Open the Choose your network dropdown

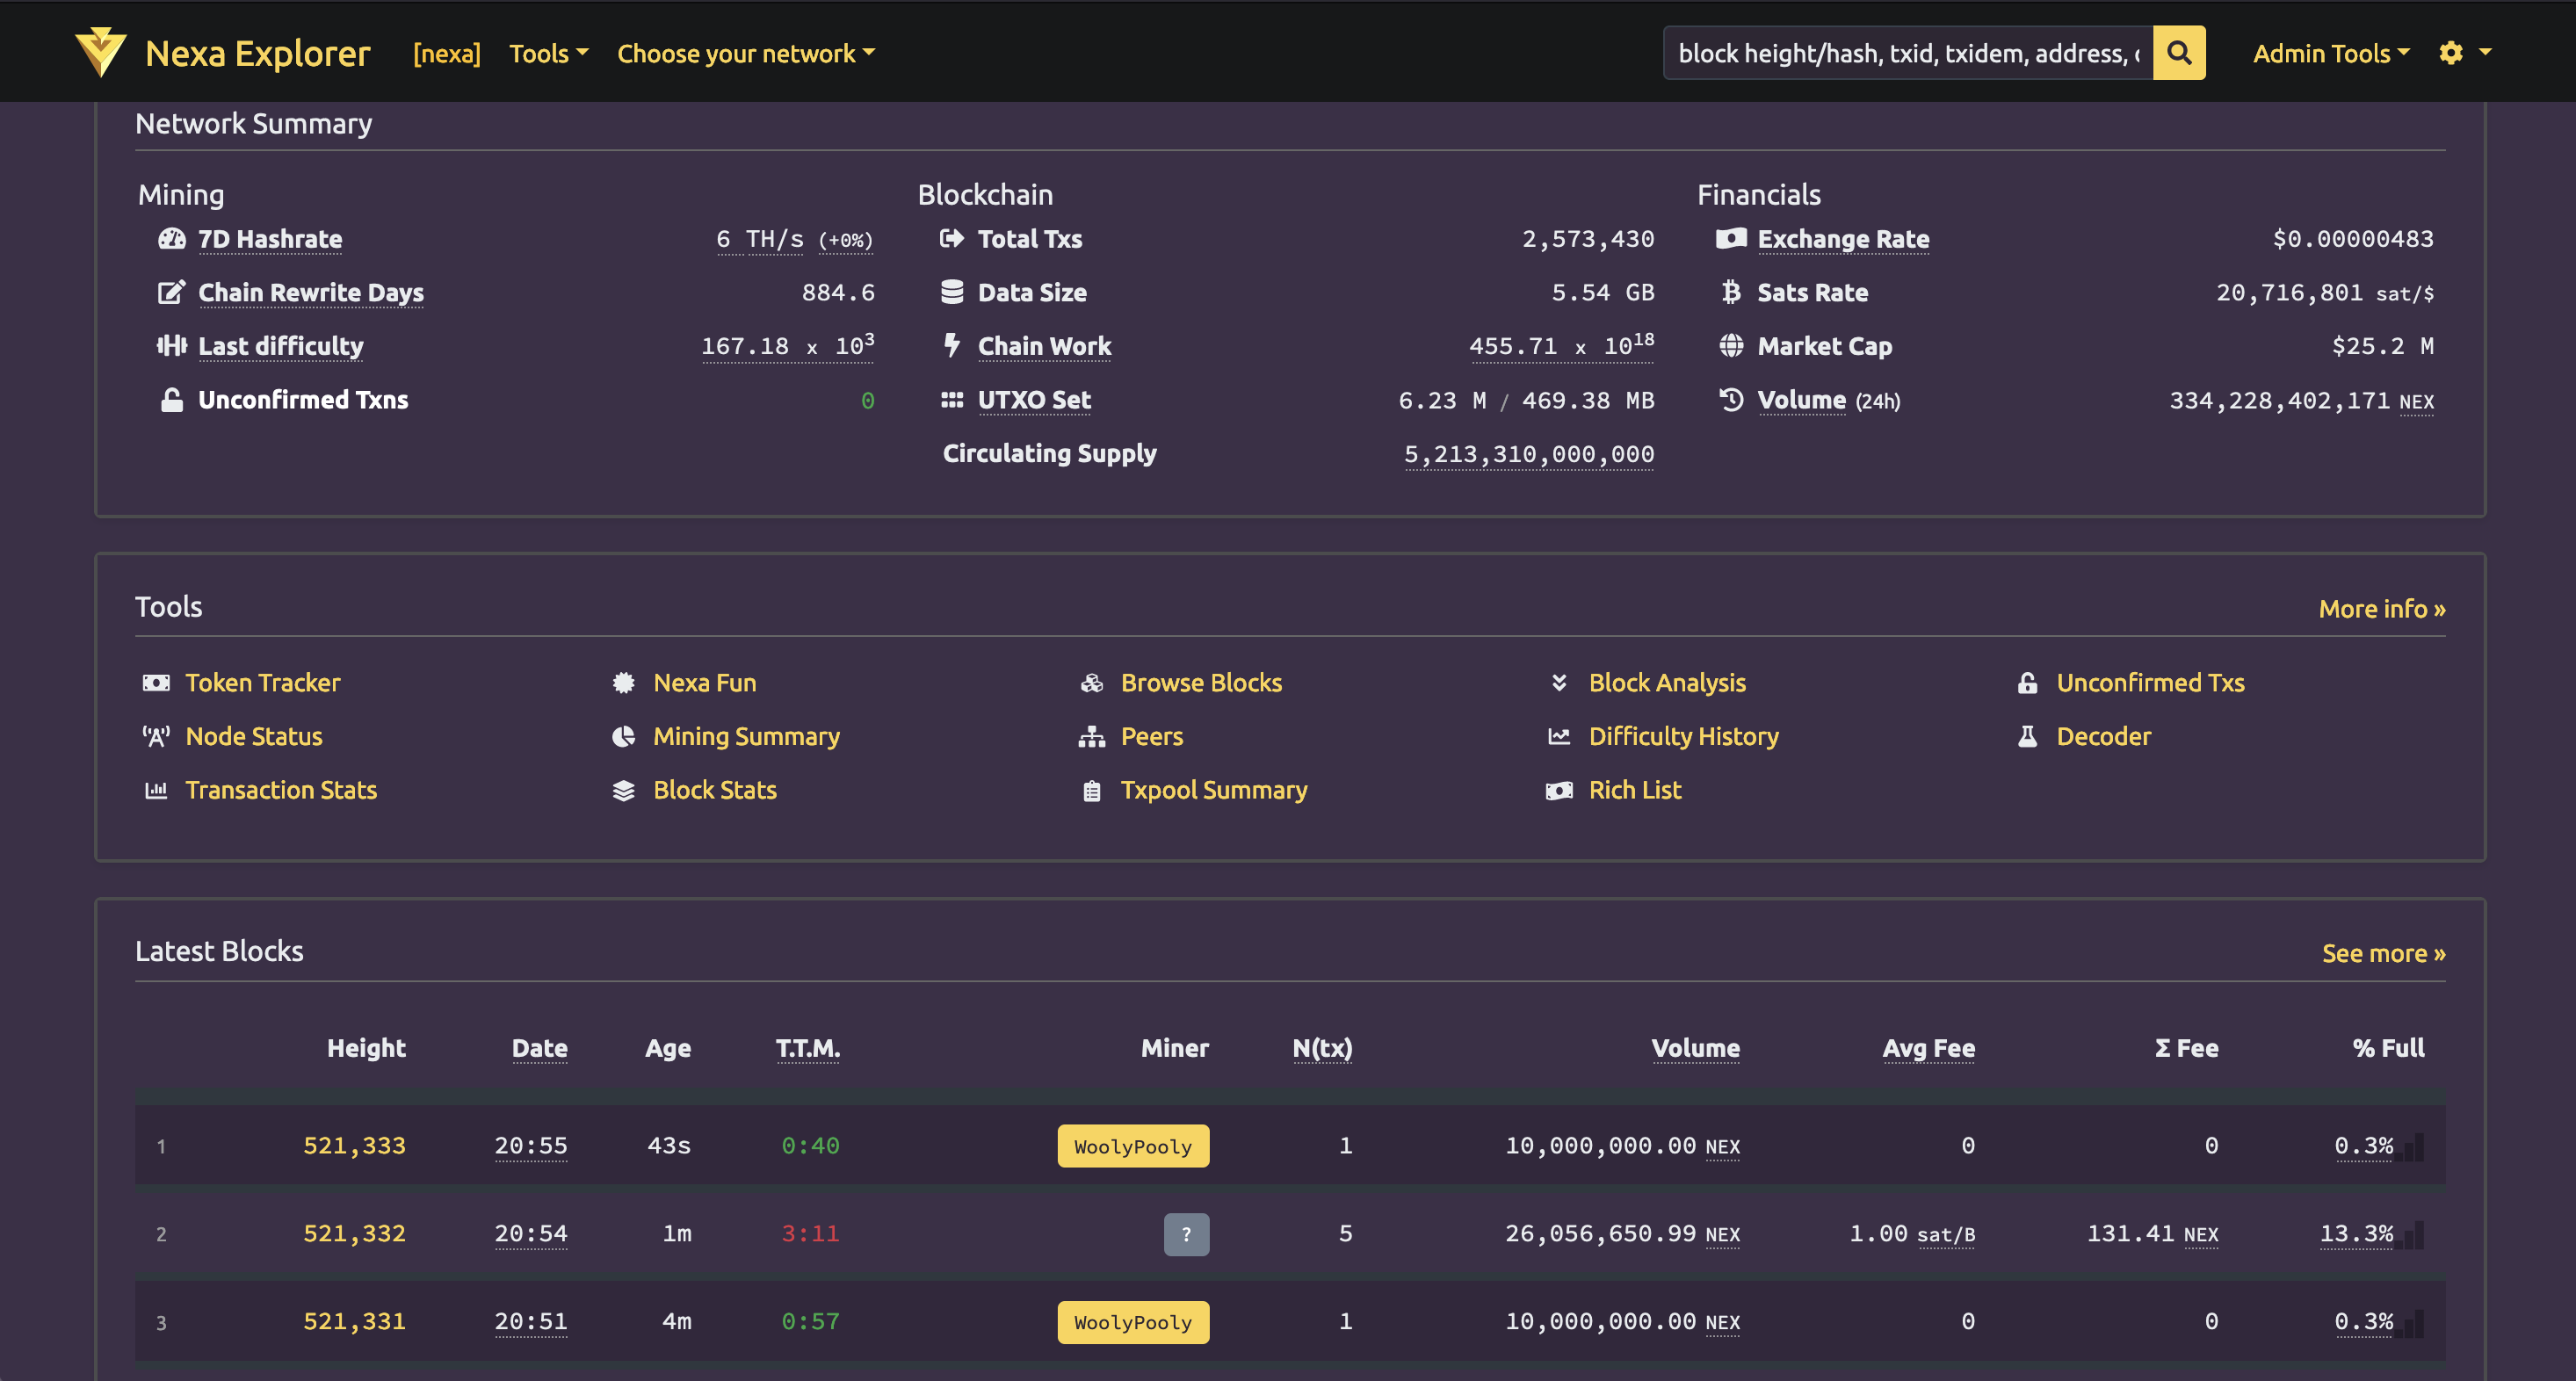[745, 53]
